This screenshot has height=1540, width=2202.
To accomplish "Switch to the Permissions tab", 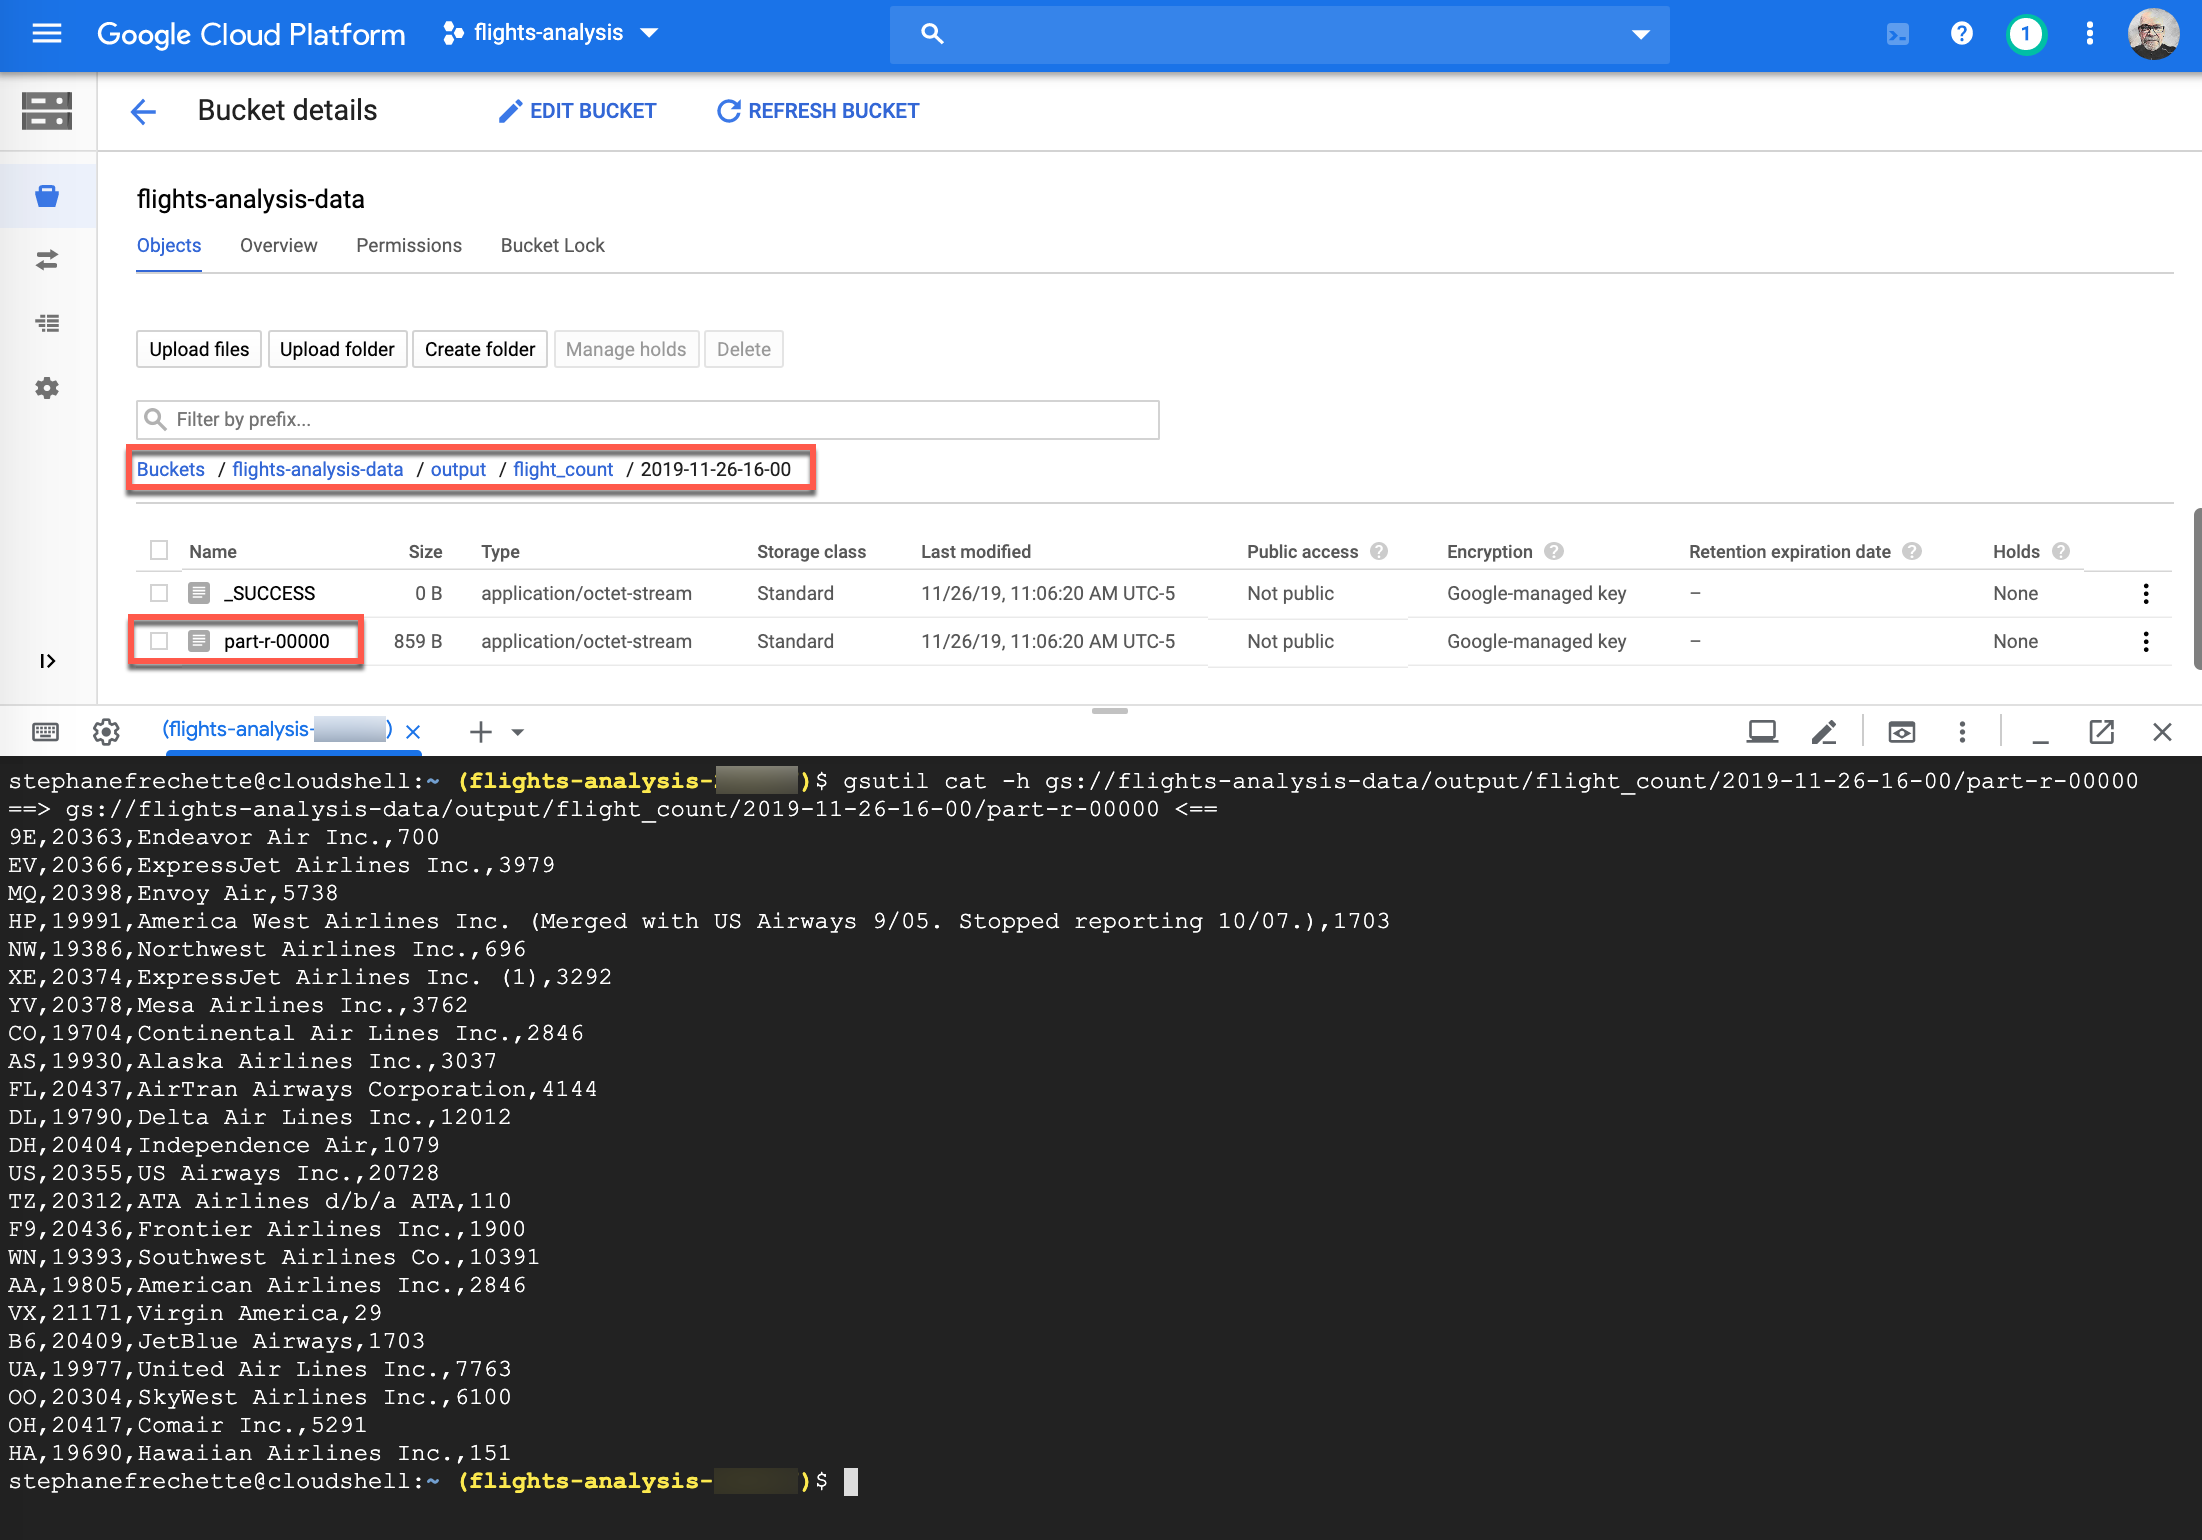I will pyautogui.click(x=408, y=246).
